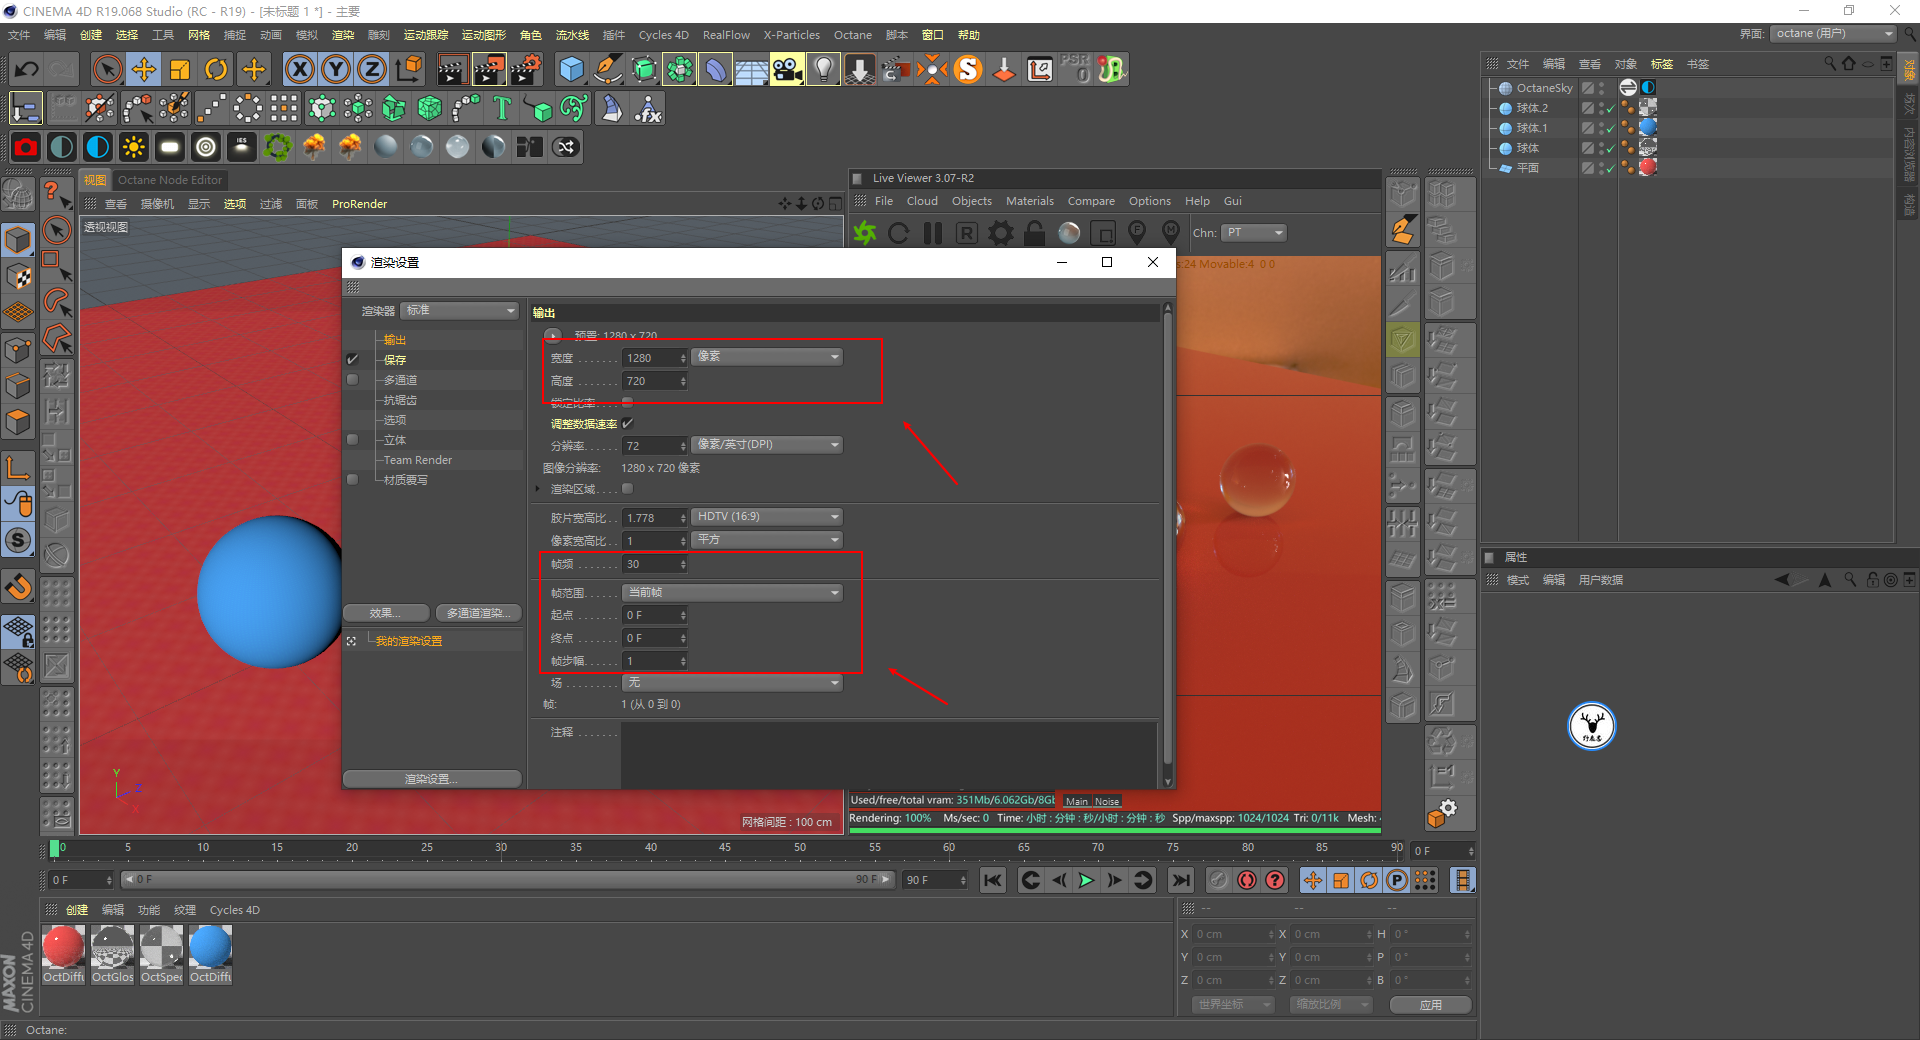Toggle the Stereoscopic (立体) checkbox
Screen dimensions: 1920x1040
[x=352, y=440]
